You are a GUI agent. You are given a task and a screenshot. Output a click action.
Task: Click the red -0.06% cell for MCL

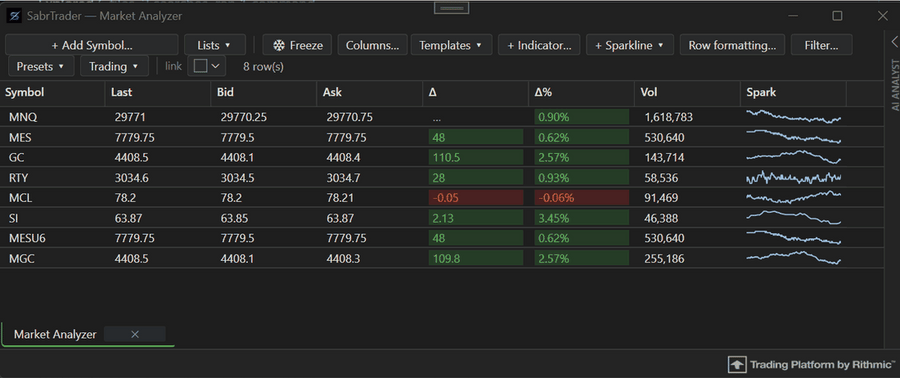tap(581, 198)
